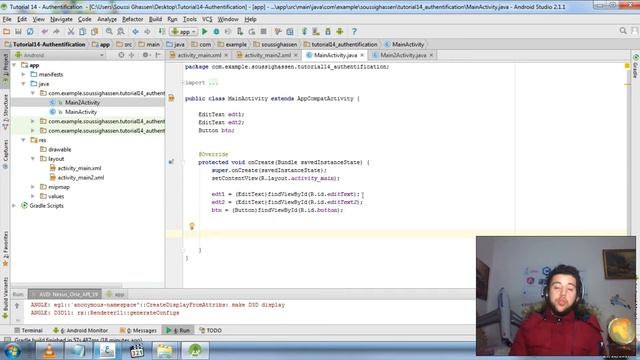The width and height of the screenshot is (640, 360).
Task: Collapse the java folder arrow
Action: tap(24, 84)
